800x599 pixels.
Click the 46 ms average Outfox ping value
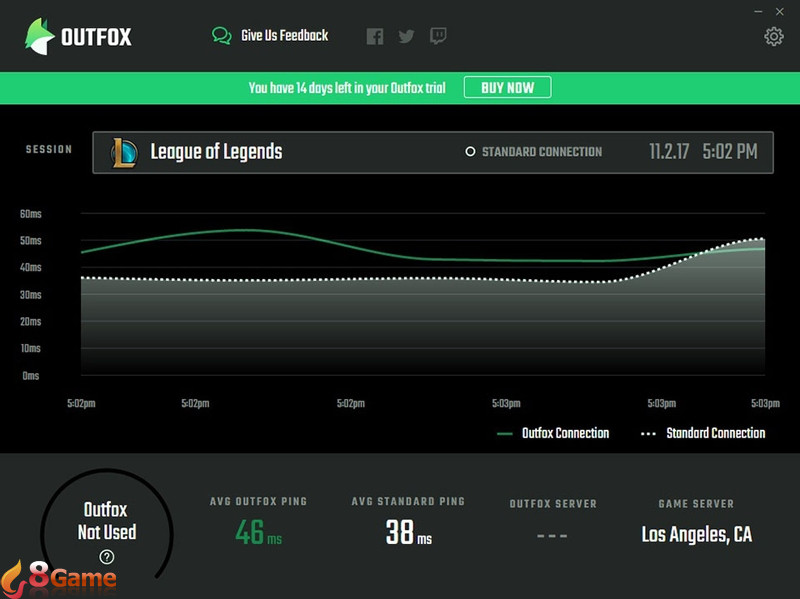(258, 533)
